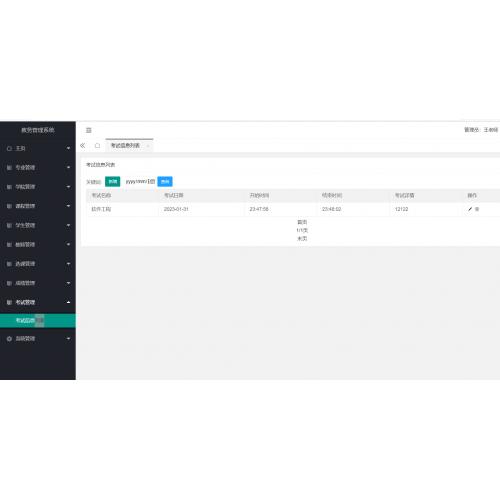
Task: Toggle the sidebar with the hamburger icon
Action: [89, 130]
